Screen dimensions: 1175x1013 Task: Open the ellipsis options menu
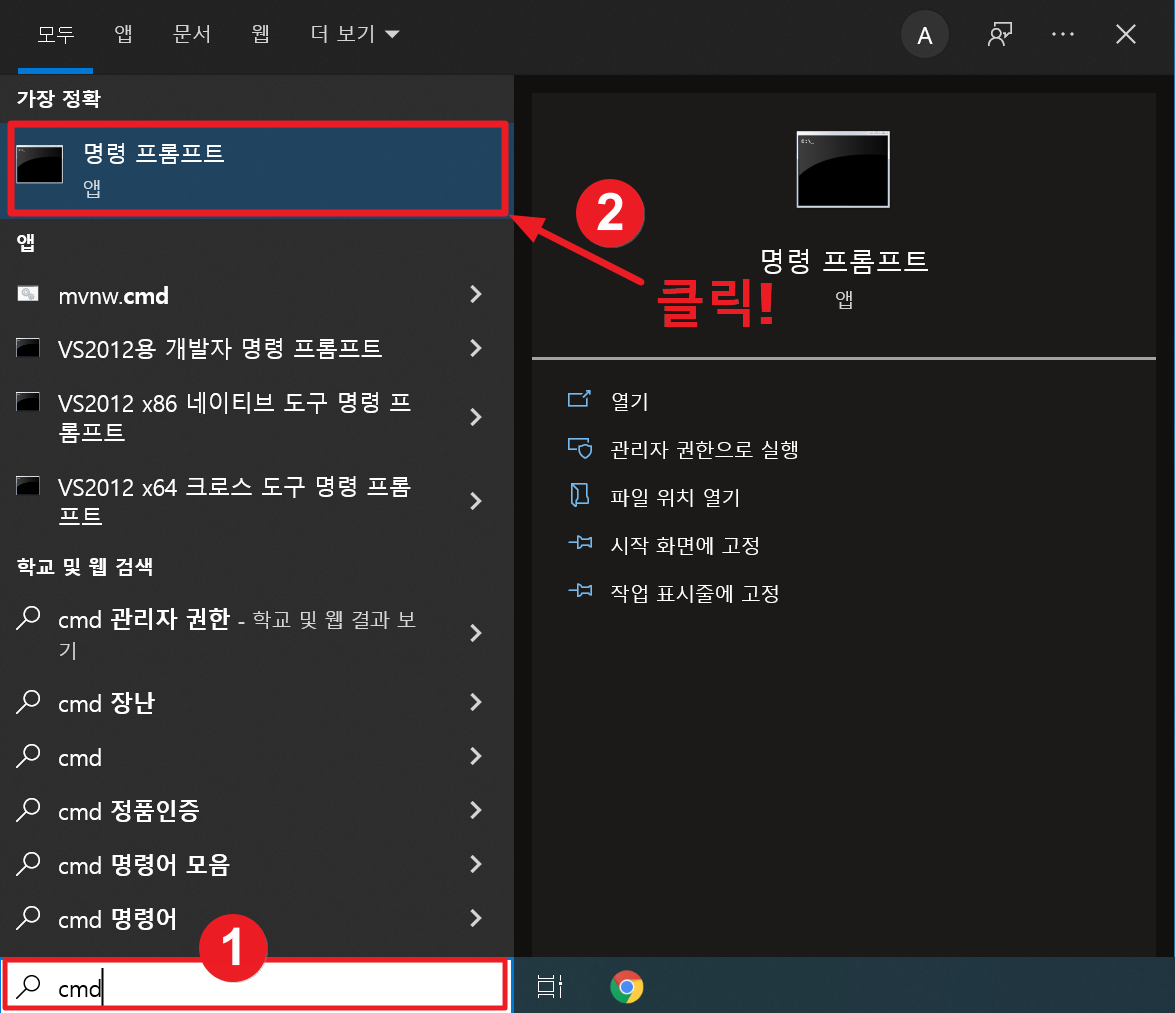point(1063,34)
